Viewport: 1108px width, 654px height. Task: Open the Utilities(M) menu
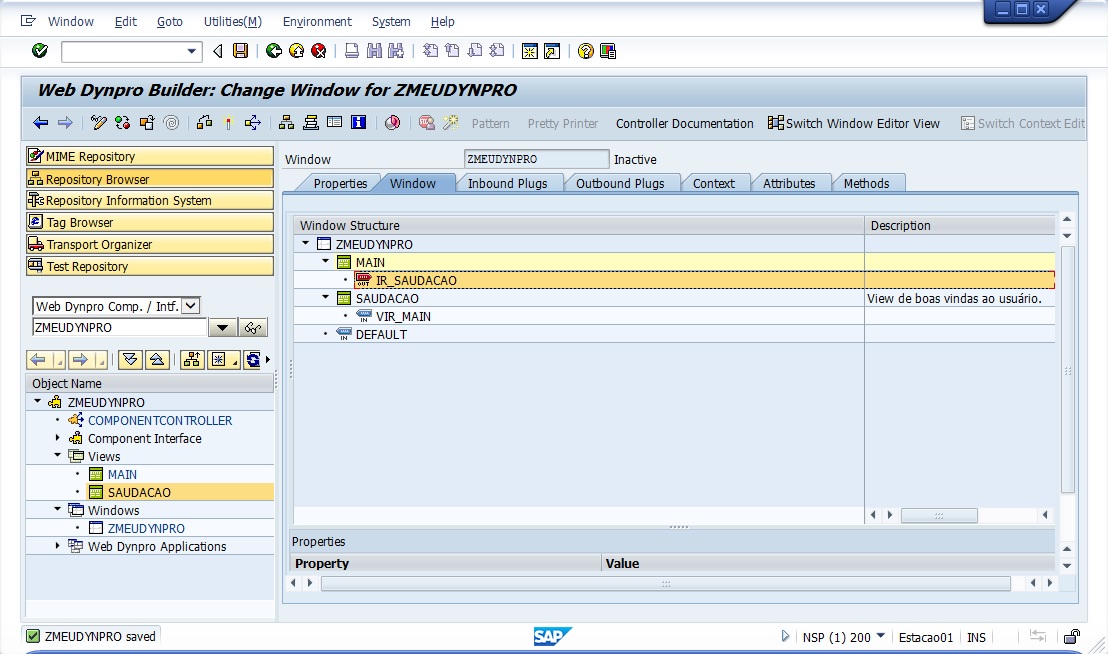click(232, 21)
